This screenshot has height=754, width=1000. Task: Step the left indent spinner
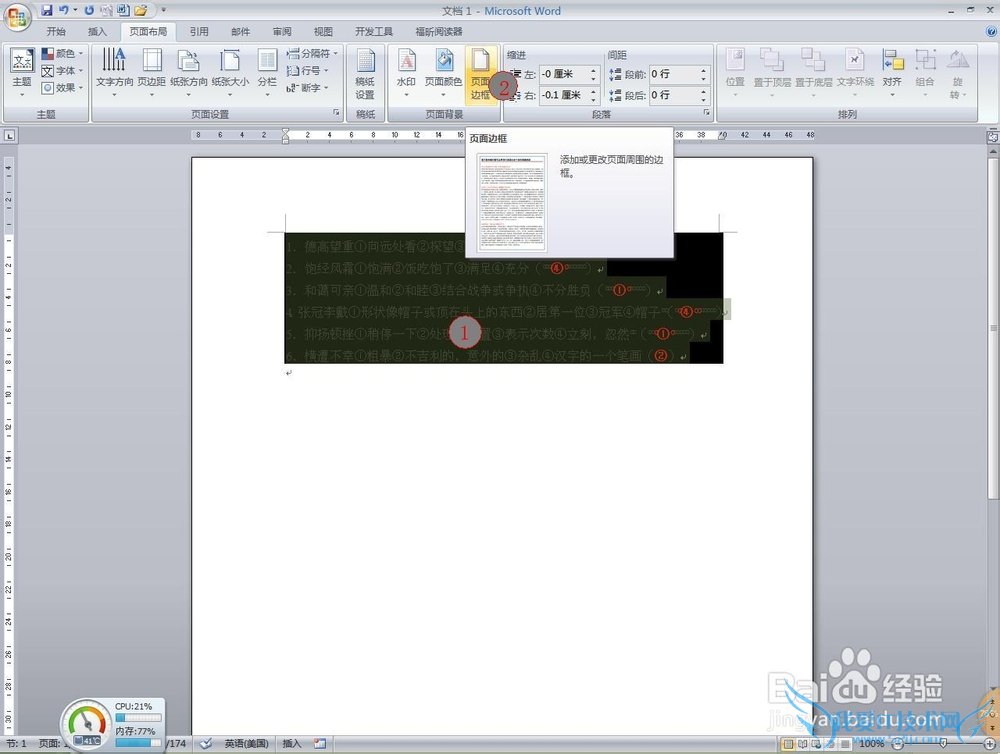(x=594, y=74)
